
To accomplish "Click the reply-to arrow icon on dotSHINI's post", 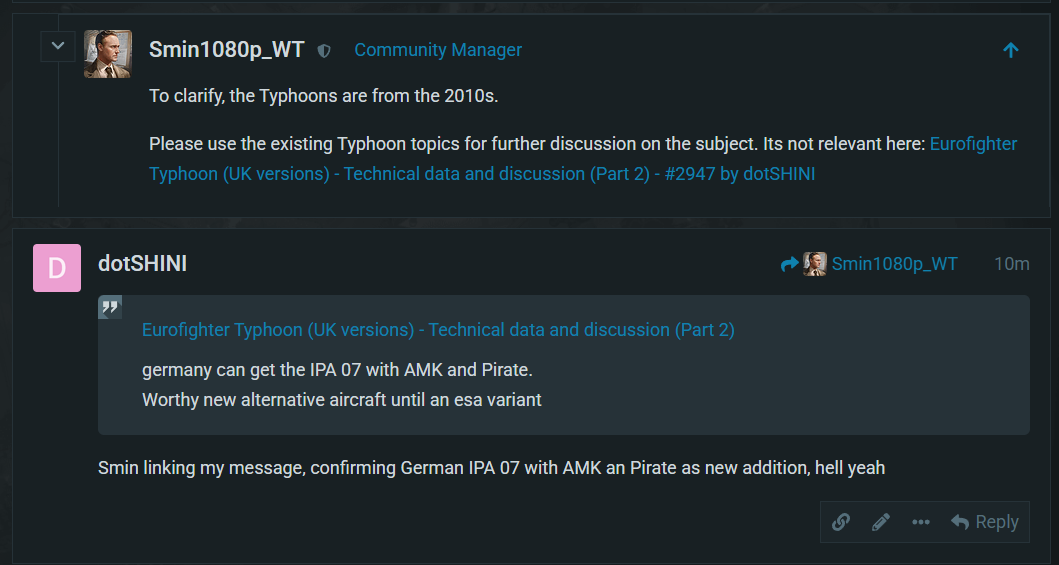I will tap(790, 264).
